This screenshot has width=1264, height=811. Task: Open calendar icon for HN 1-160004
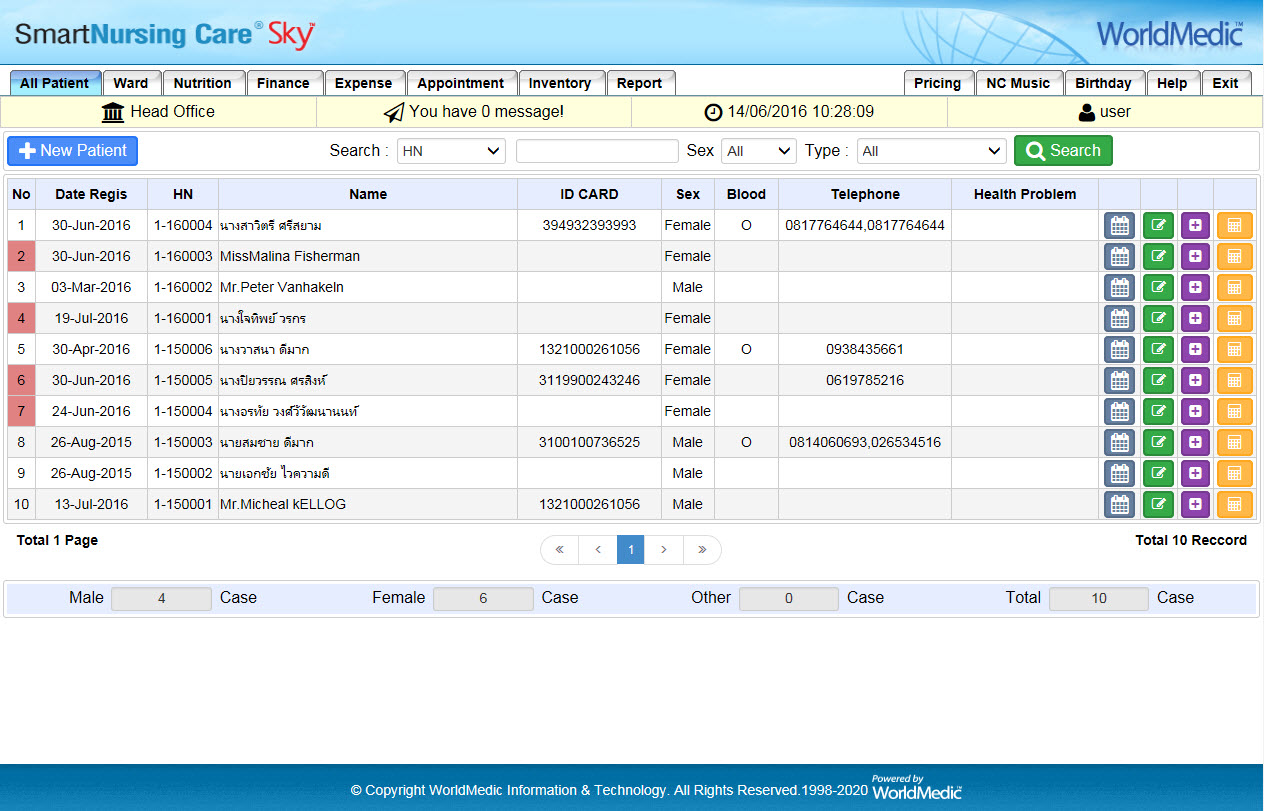point(1119,226)
